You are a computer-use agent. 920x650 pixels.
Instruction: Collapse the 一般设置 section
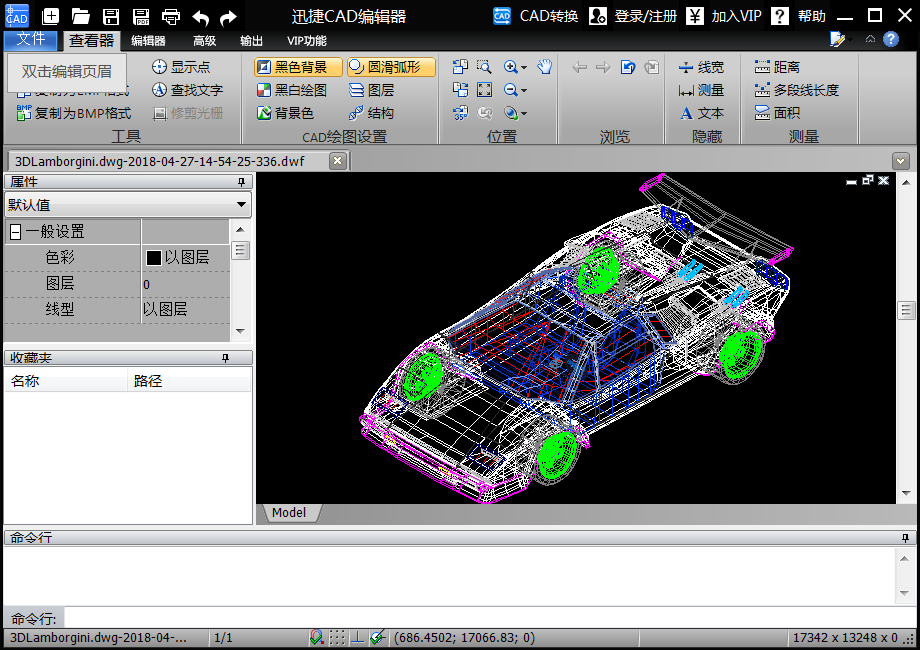point(16,232)
